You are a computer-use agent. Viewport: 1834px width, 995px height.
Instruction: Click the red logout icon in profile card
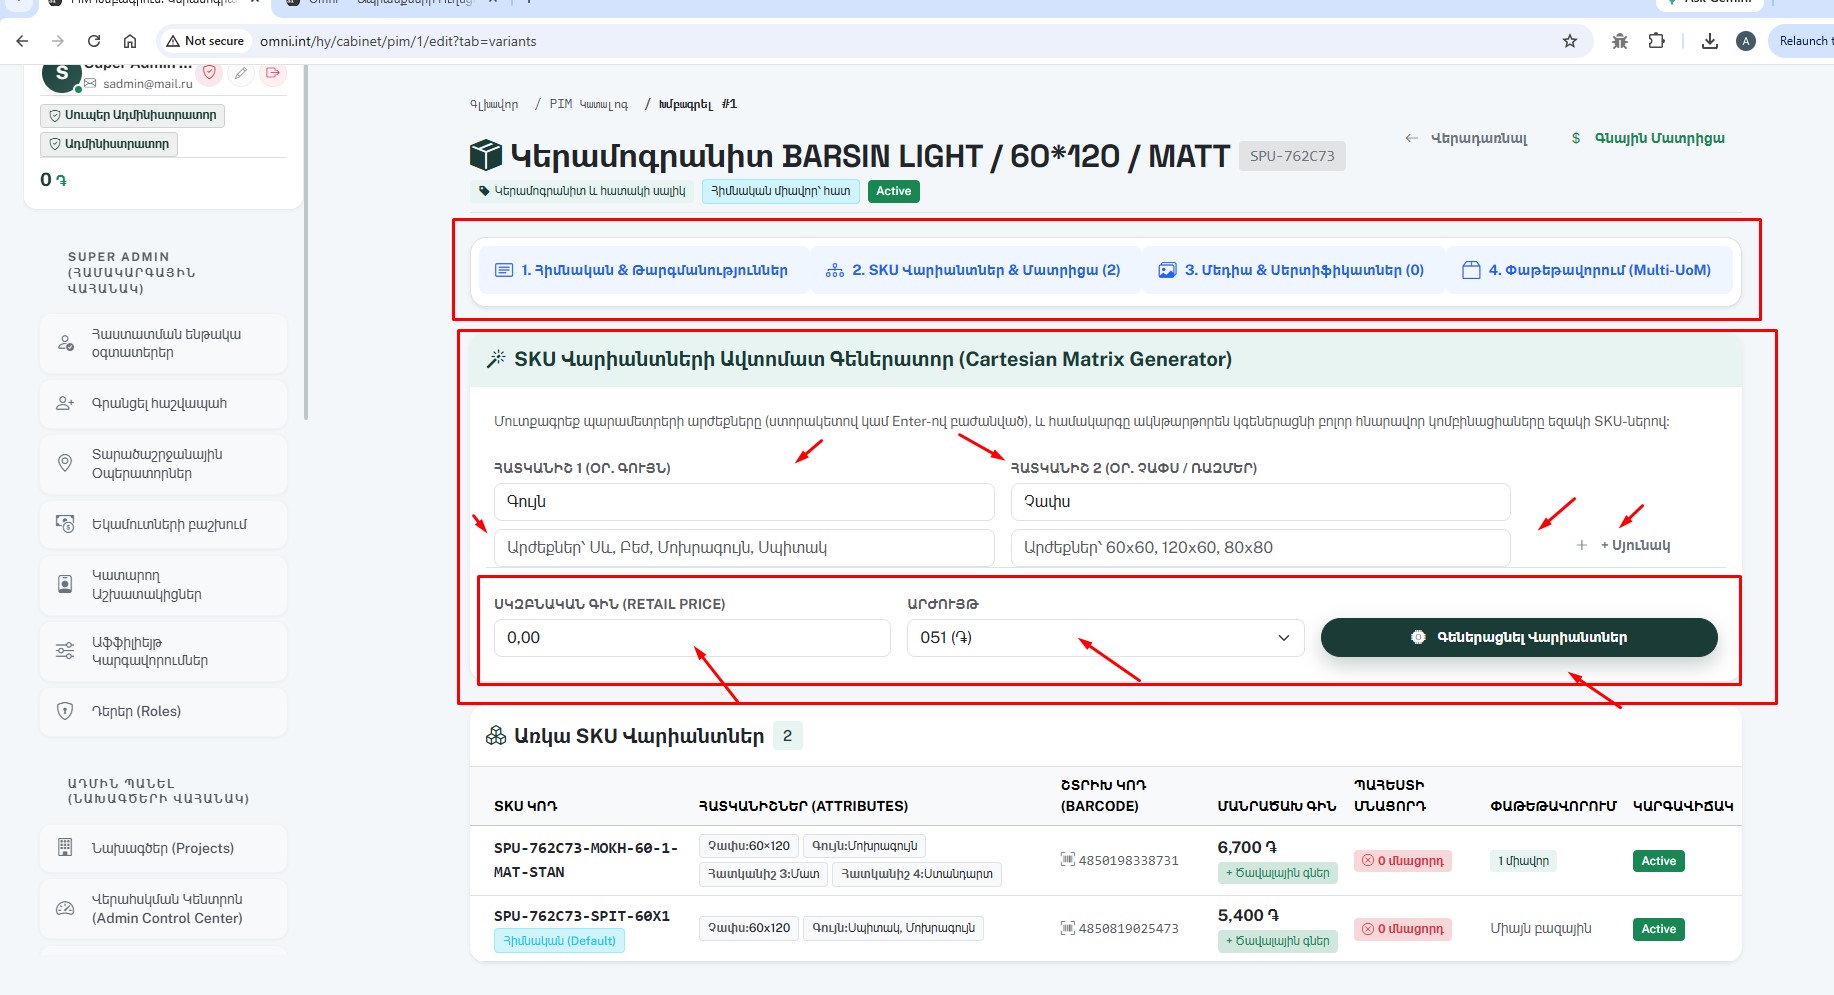point(273,73)
